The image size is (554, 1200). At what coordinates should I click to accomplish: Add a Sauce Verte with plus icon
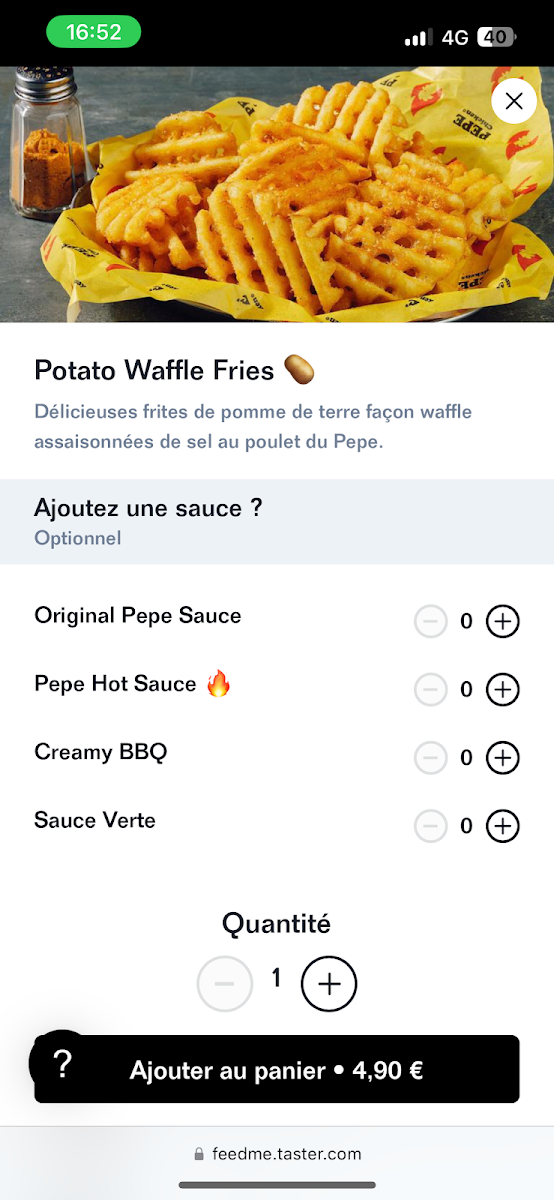(x=503, y=826)
